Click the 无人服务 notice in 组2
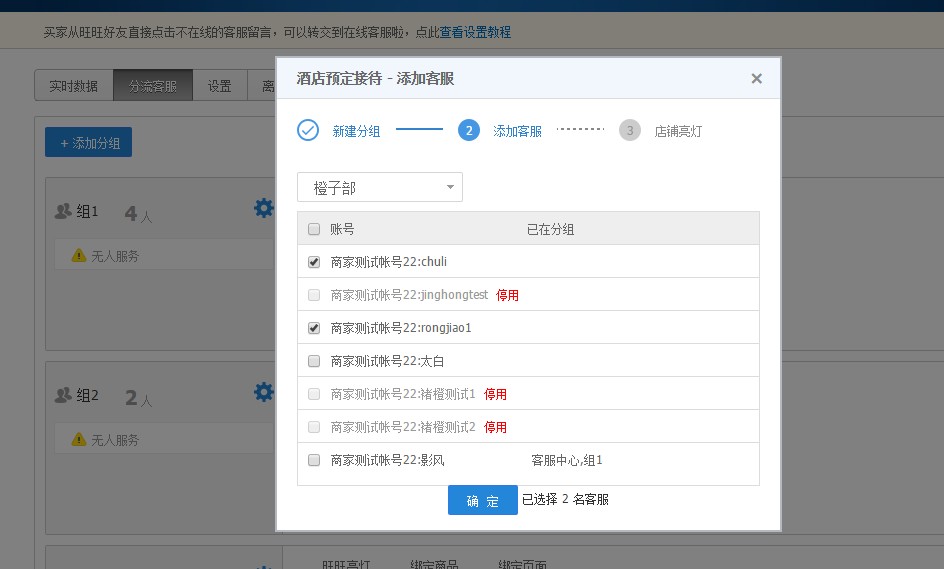944x569 pixels. (164, 440)
